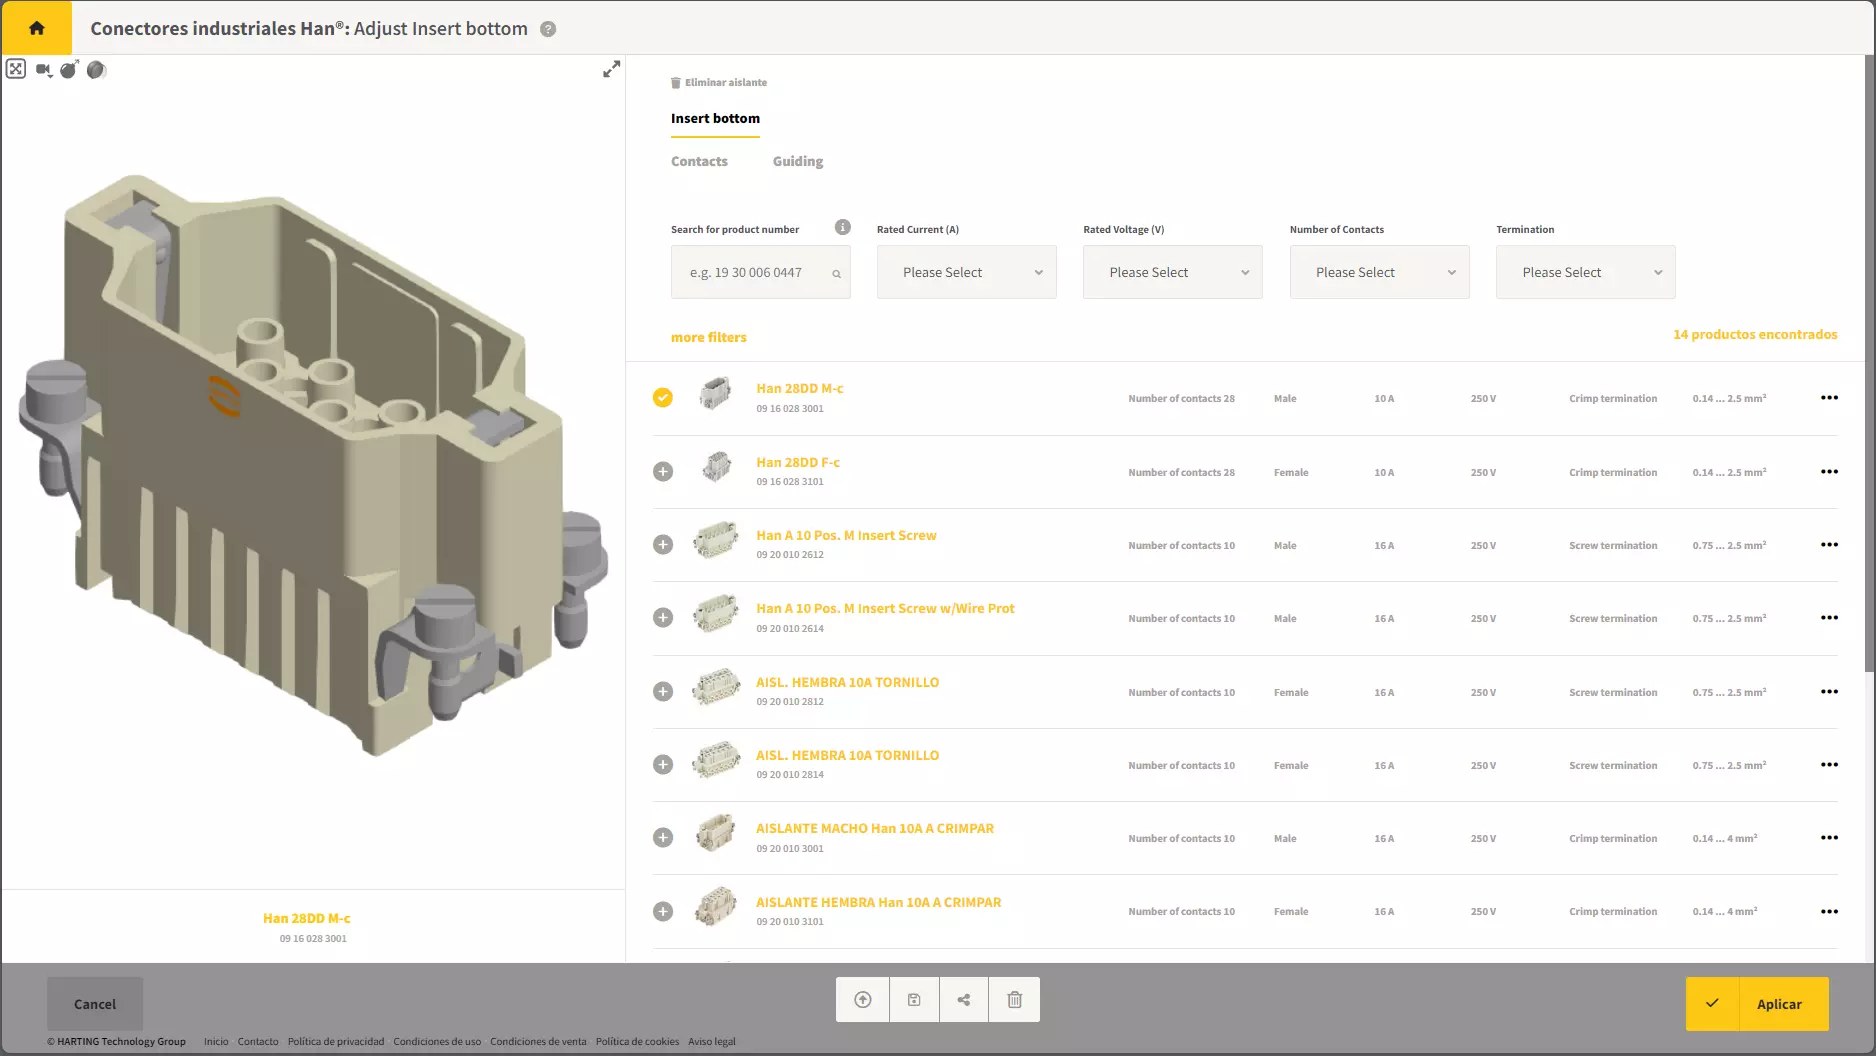Click the '14 productos encontrados' text

pyautogui.click(x=1755, y=335)
